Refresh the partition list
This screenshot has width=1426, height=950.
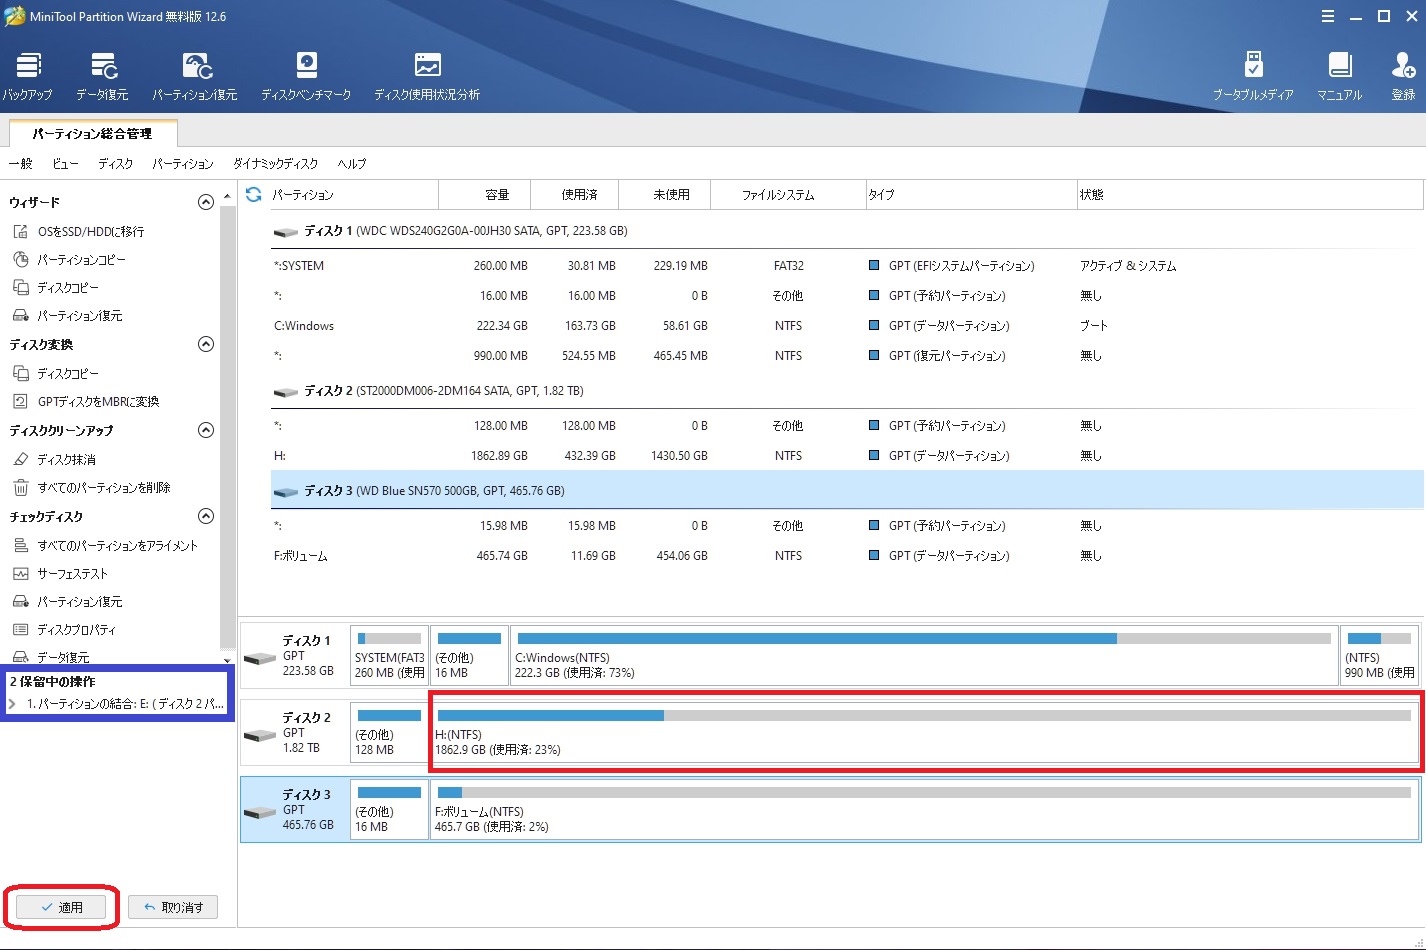[253, 194]
